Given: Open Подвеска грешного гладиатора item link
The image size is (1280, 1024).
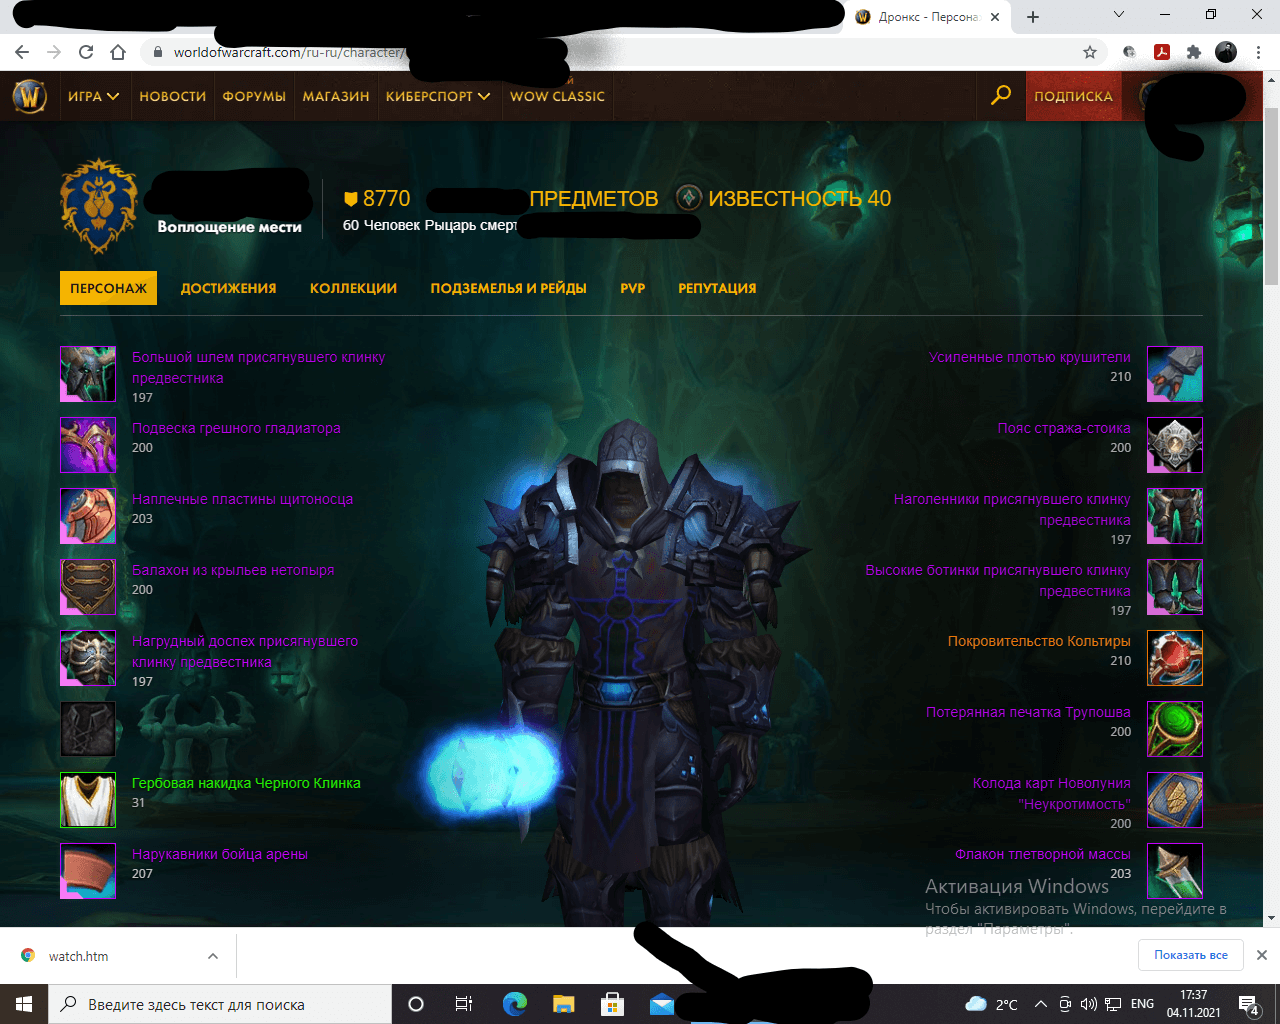Looking at the screenshot, I should pyautogui.click(x=236, y=428).
